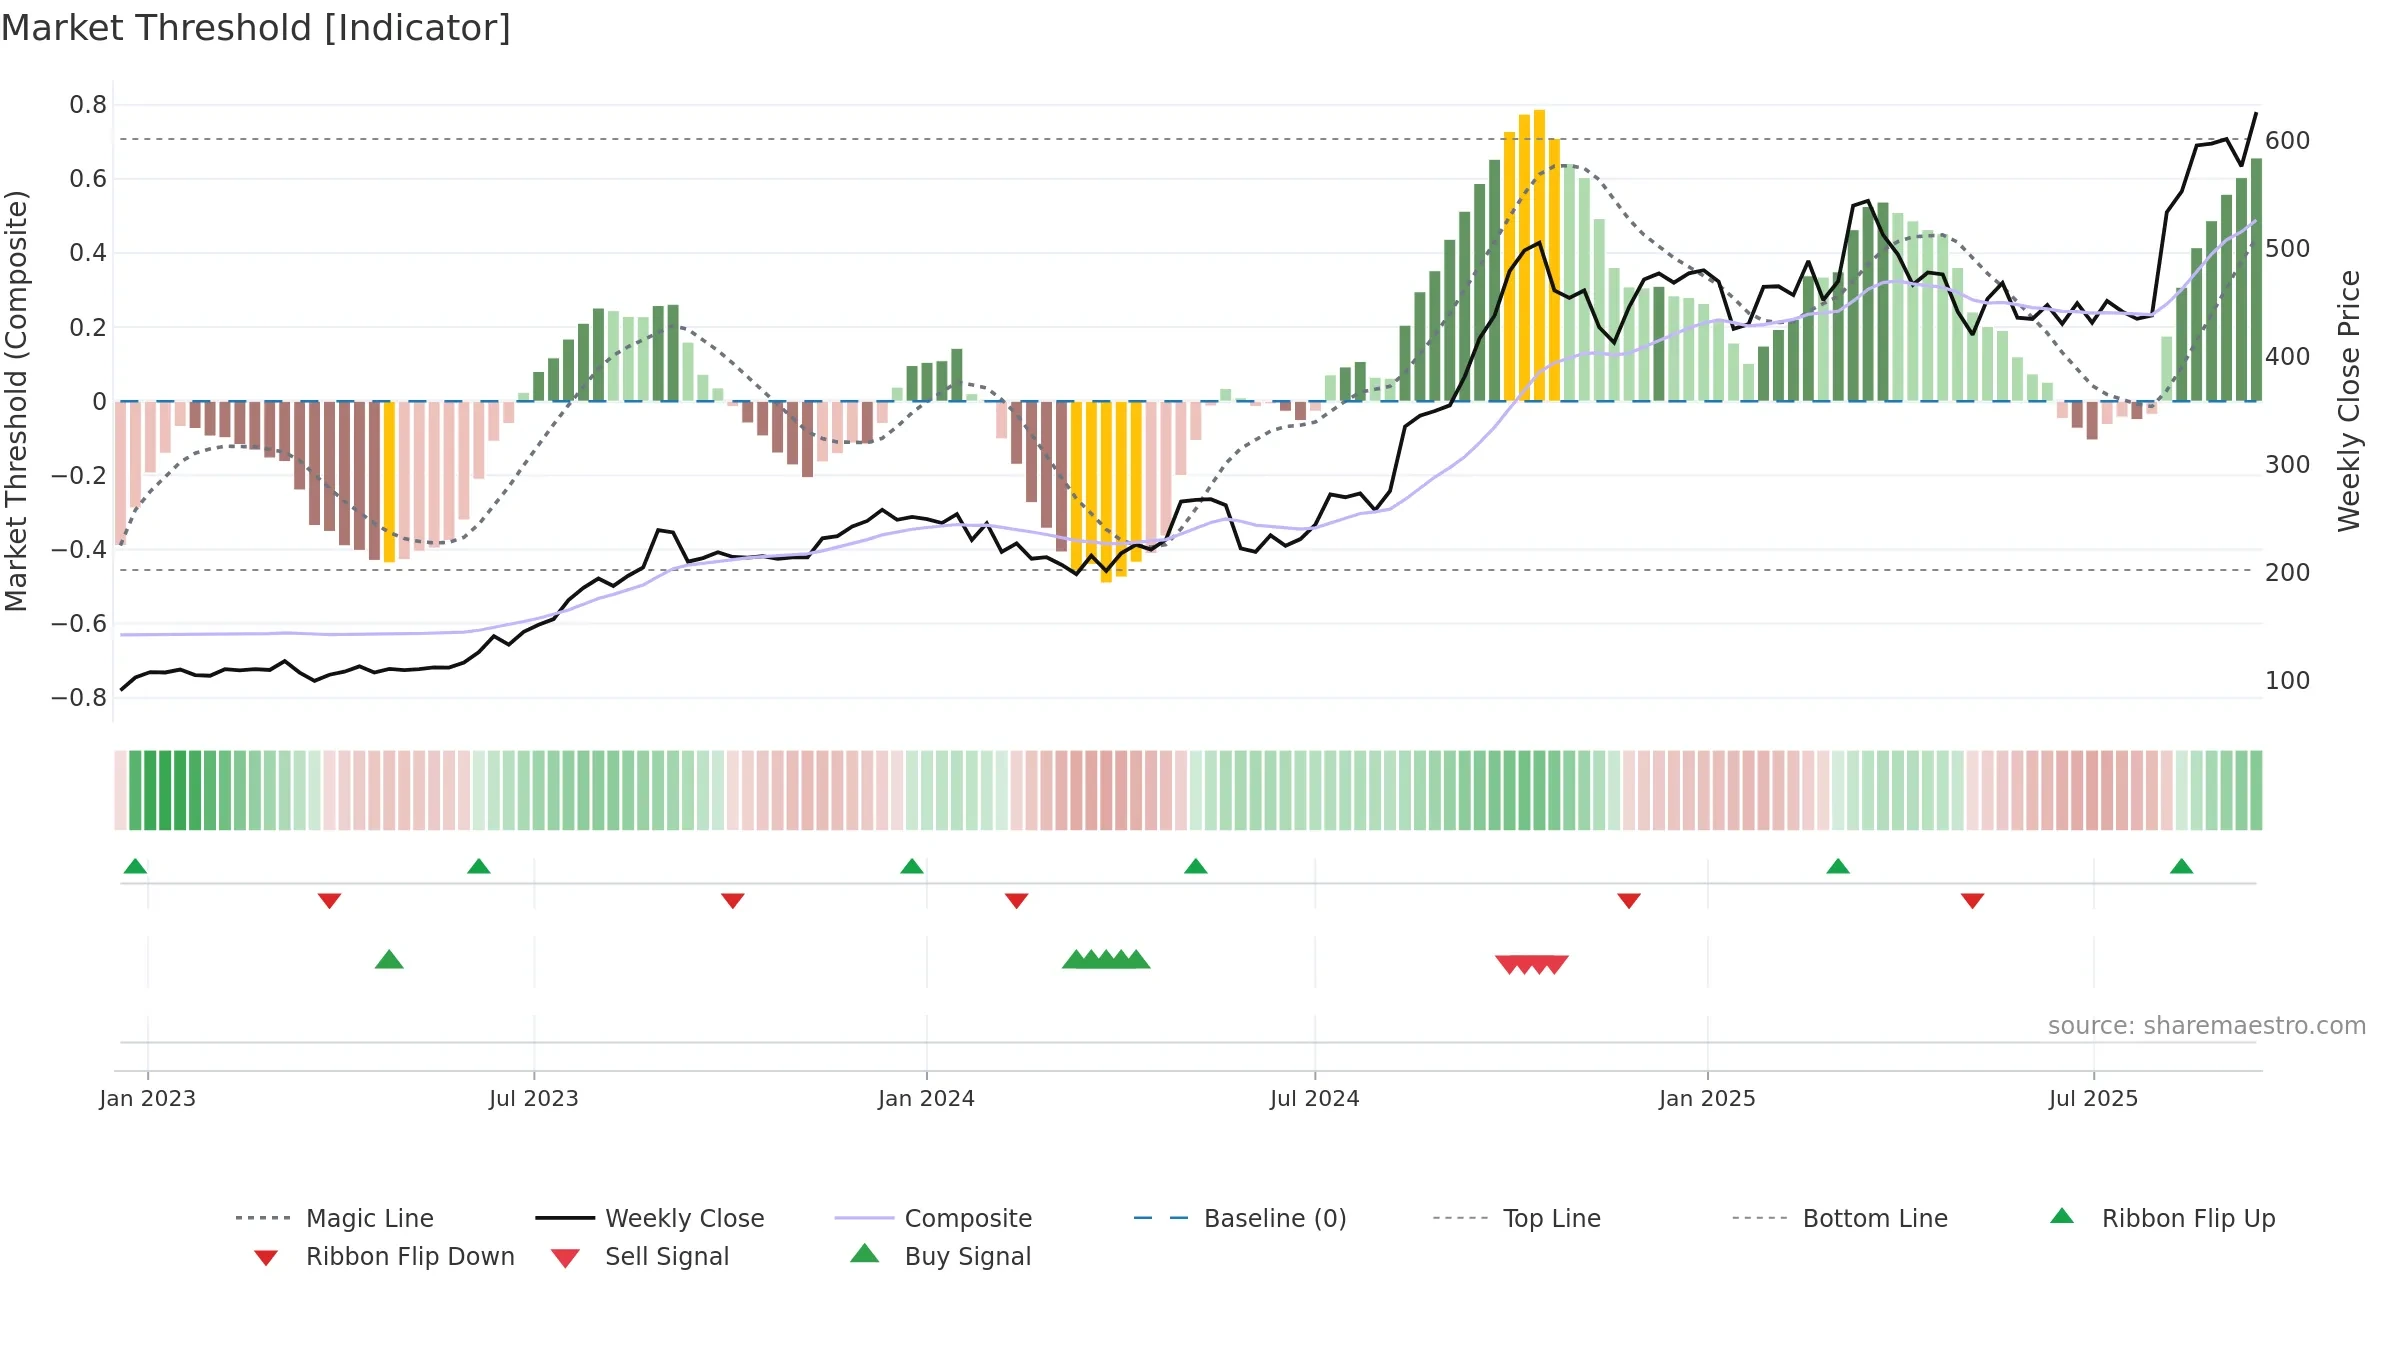Click the ribbon flip down marker between Jul 2023 and Jan 2024
Viewport: 2400px width, 1350px height.
tap(733, 901)
